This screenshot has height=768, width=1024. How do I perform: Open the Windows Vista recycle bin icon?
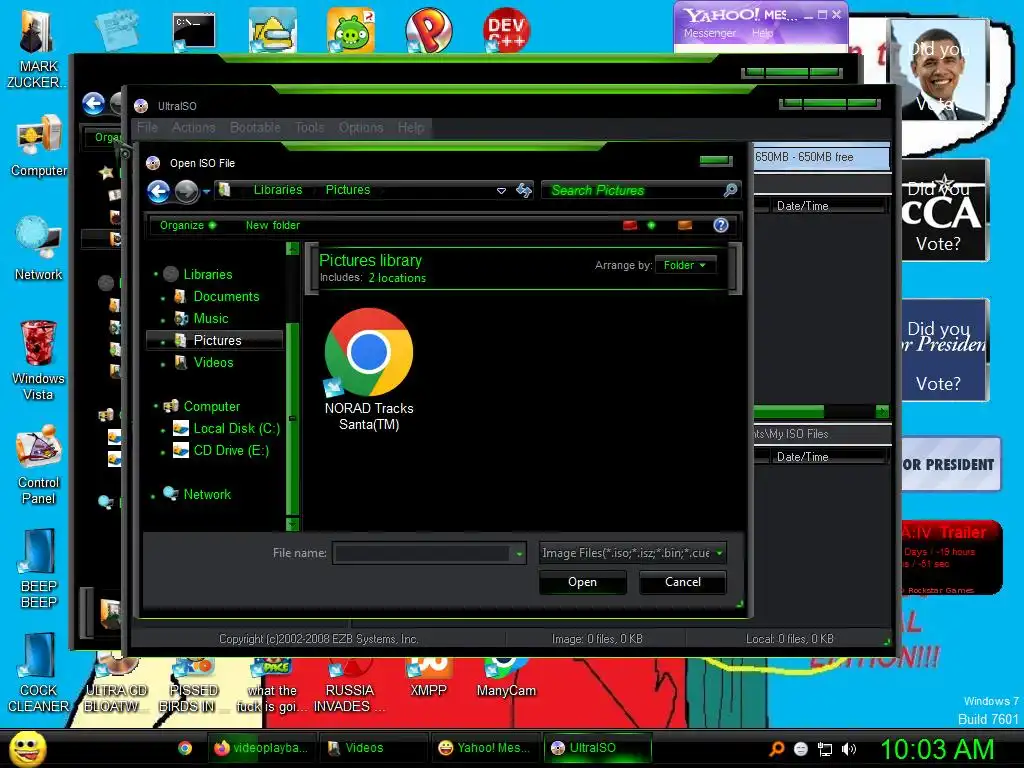tap(38, 360)
